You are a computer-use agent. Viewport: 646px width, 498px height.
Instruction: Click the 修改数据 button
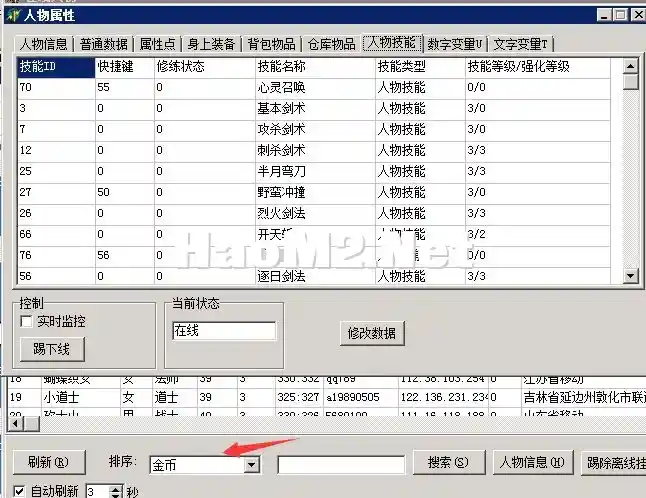(x=372, y=333)
